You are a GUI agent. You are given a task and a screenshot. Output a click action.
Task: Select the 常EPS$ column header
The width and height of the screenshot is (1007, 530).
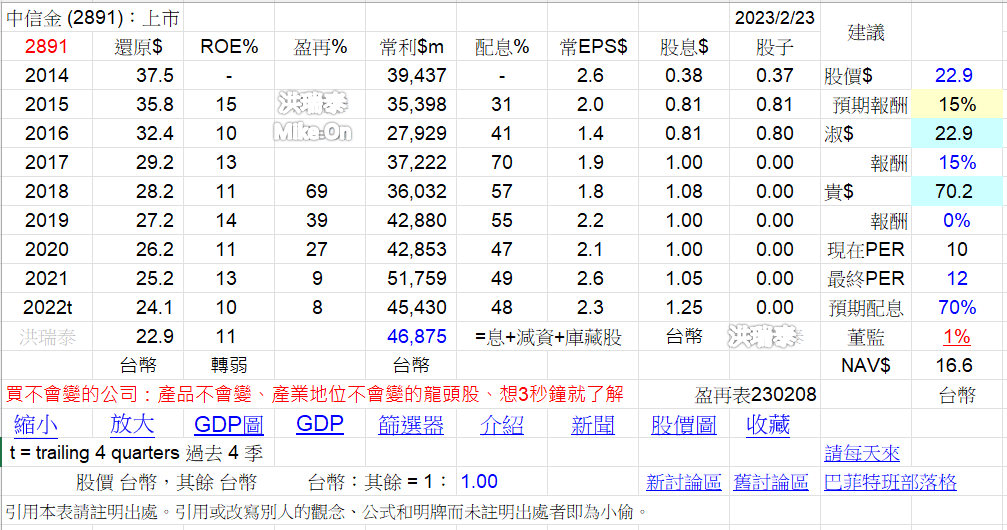(x=593, y=47)
